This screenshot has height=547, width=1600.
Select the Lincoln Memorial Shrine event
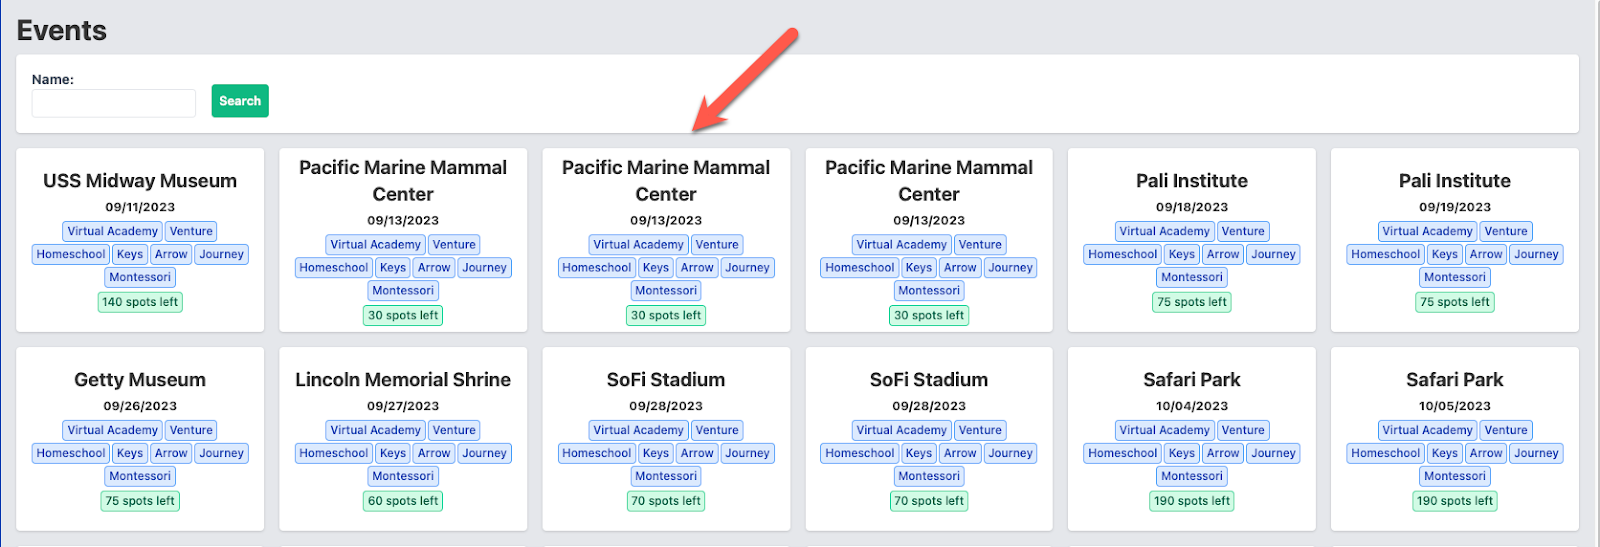click(403, 380)
